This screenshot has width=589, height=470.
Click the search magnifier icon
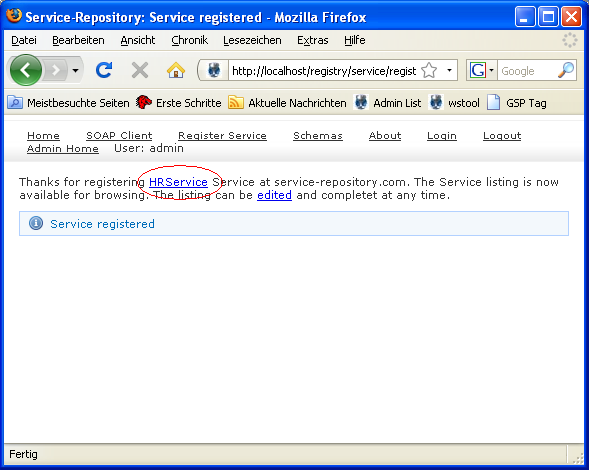[566, 70]
